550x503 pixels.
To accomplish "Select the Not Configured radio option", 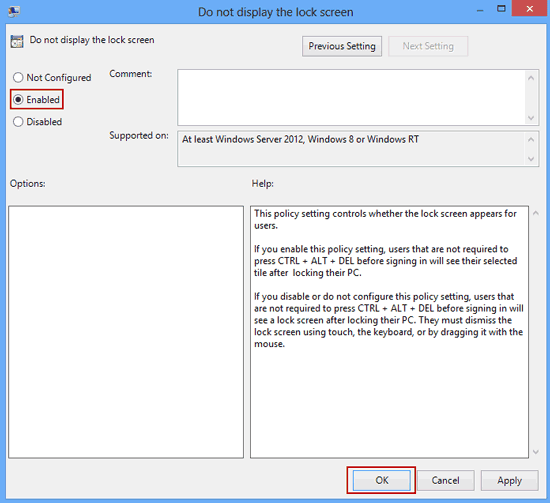I will (52, 78).
